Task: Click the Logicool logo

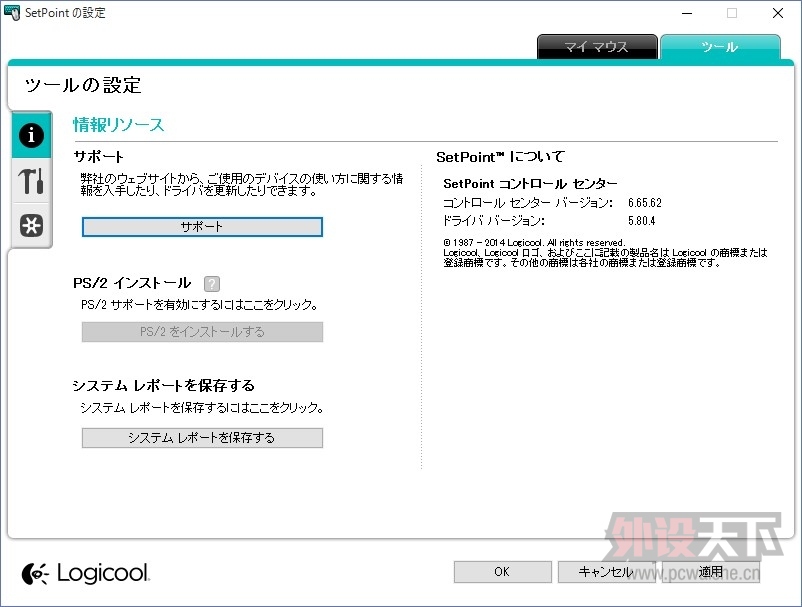Action: pyautogui.click(x=86, y=573)
